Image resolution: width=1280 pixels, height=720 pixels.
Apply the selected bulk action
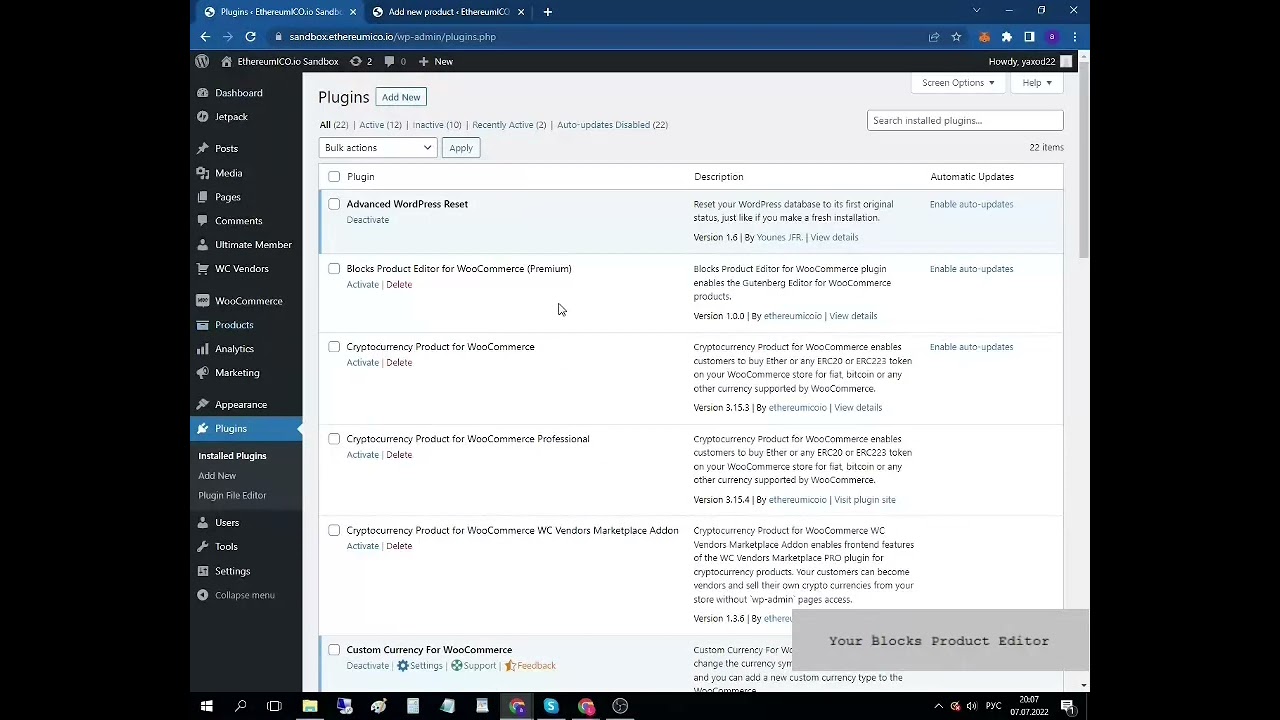tap(461, 148)
